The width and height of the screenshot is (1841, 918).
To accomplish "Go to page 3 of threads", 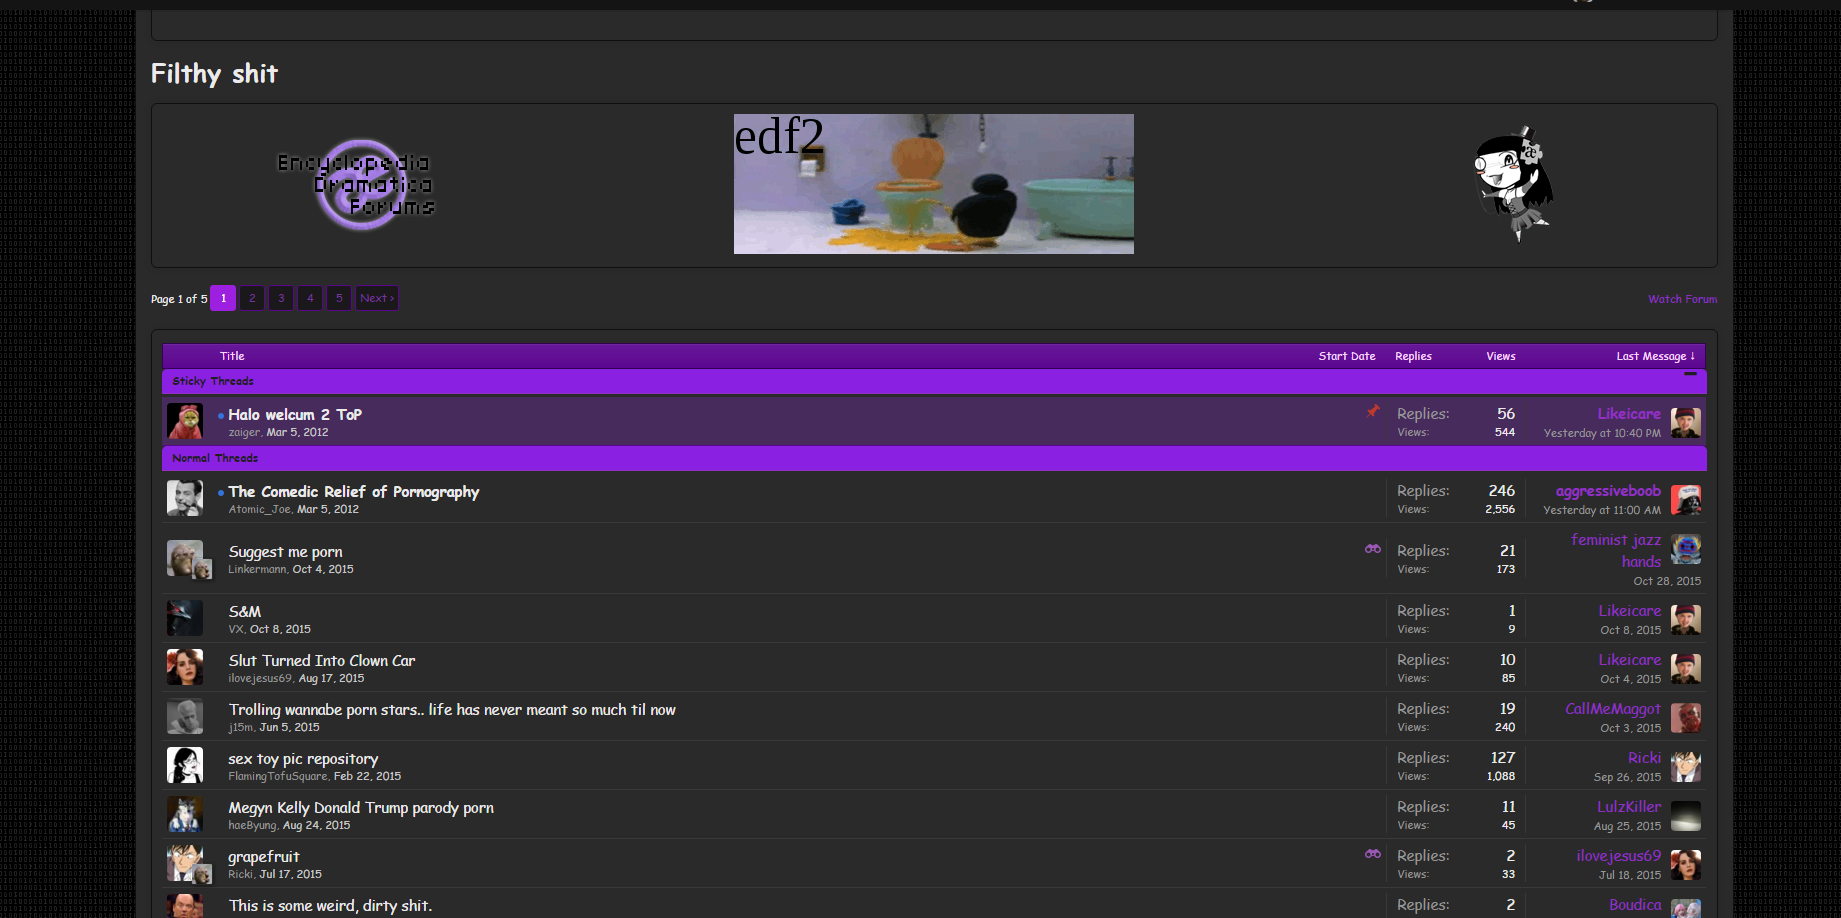I will coord(281,298).
